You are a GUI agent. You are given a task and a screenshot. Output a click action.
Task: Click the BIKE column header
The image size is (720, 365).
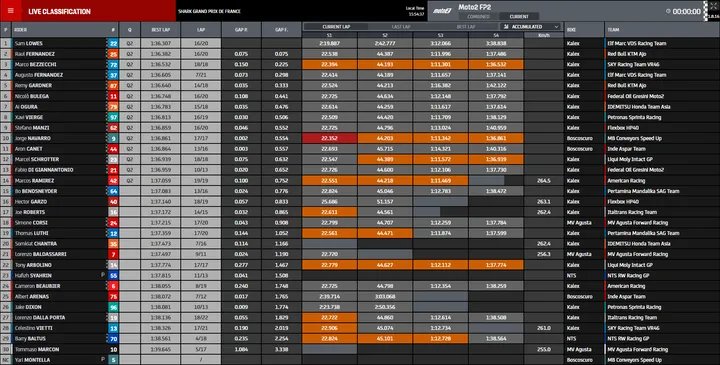click(571, 30)
